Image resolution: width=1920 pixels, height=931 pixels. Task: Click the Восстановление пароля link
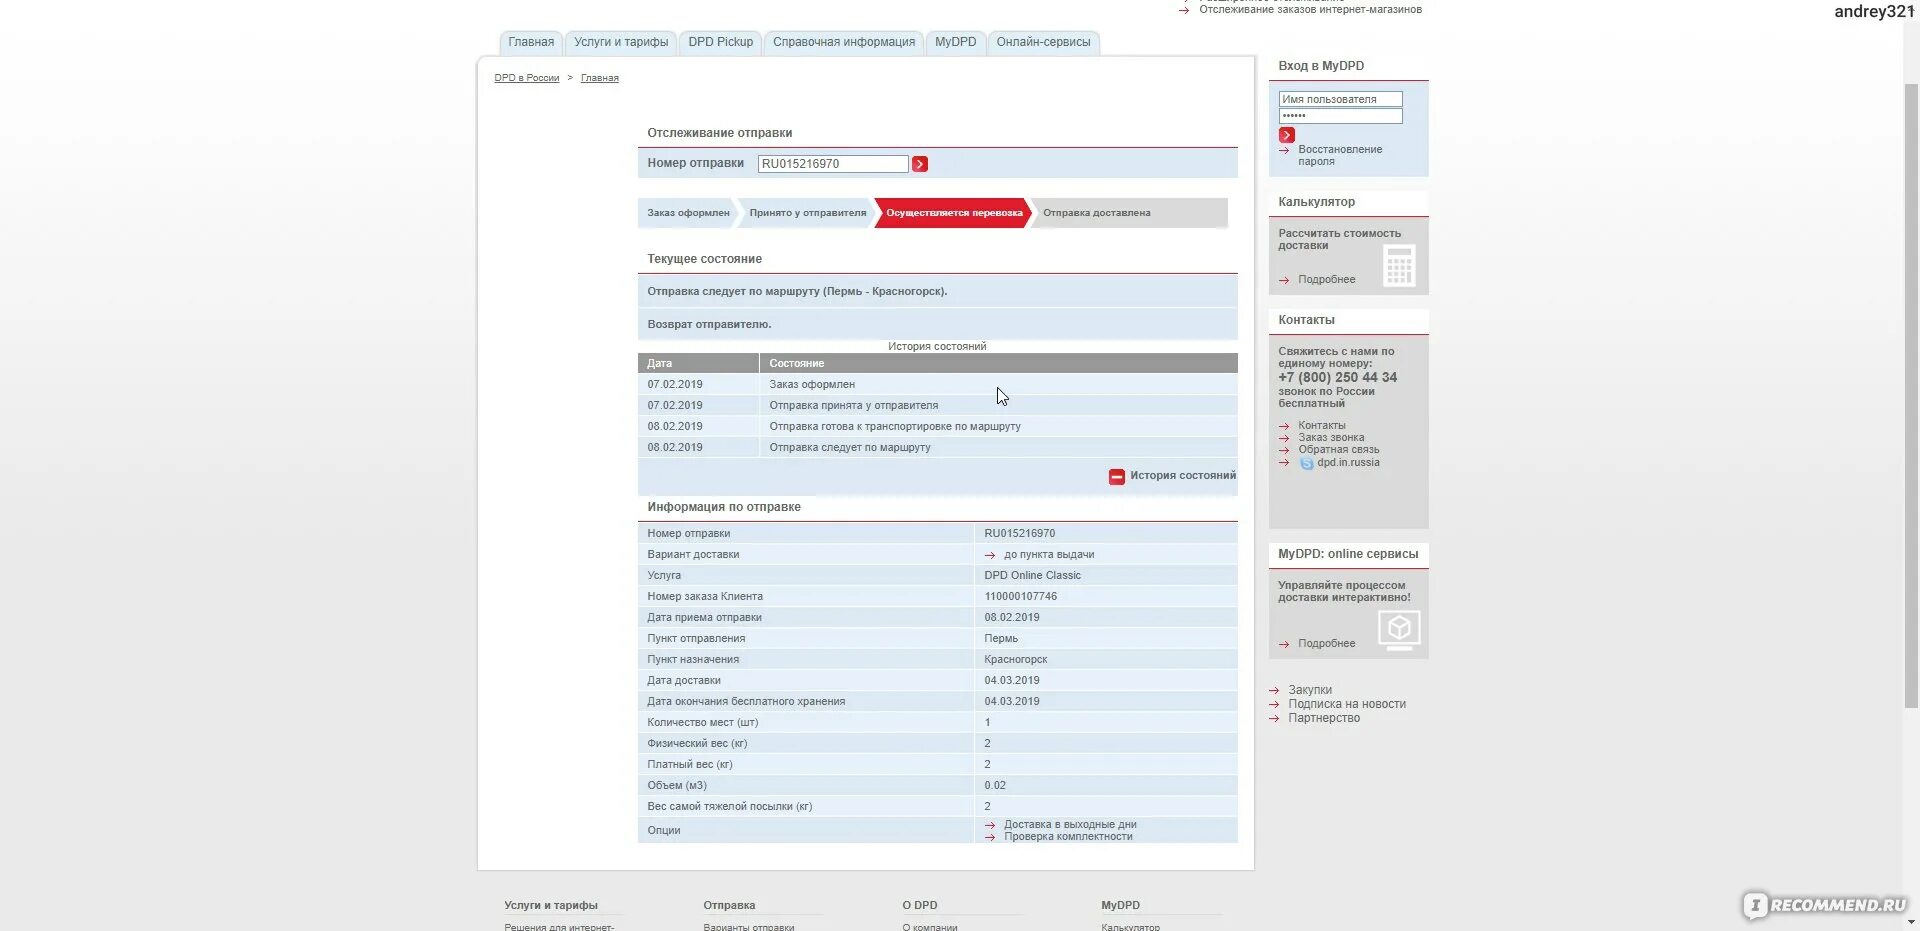point(1340,155)
